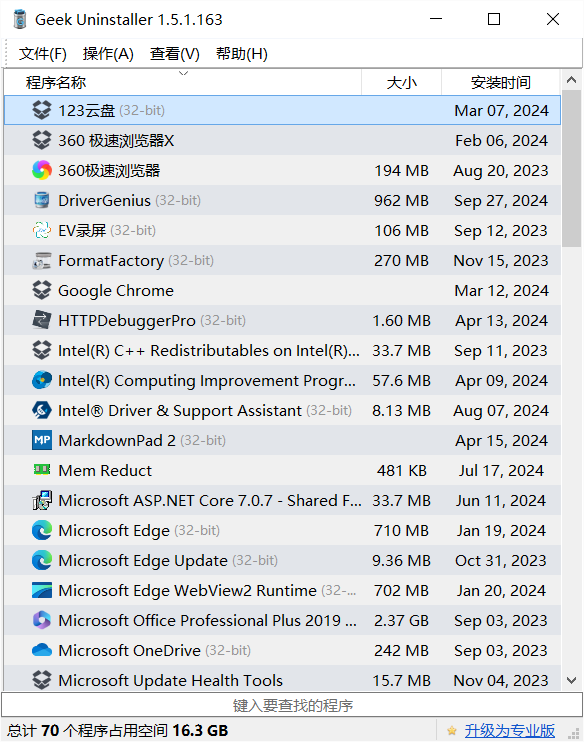
Task: Click the Microsoft Update Health Tools icon
Action: point(42,680)
